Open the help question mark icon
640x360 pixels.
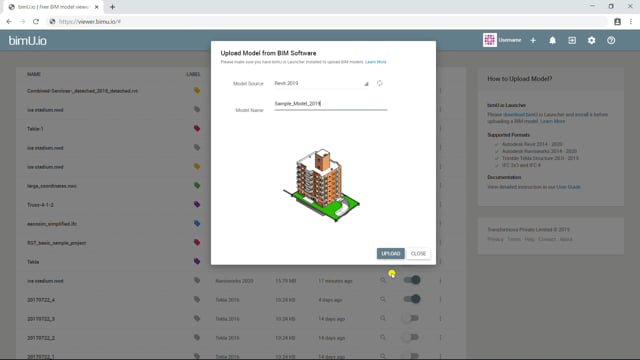point(611,40)
